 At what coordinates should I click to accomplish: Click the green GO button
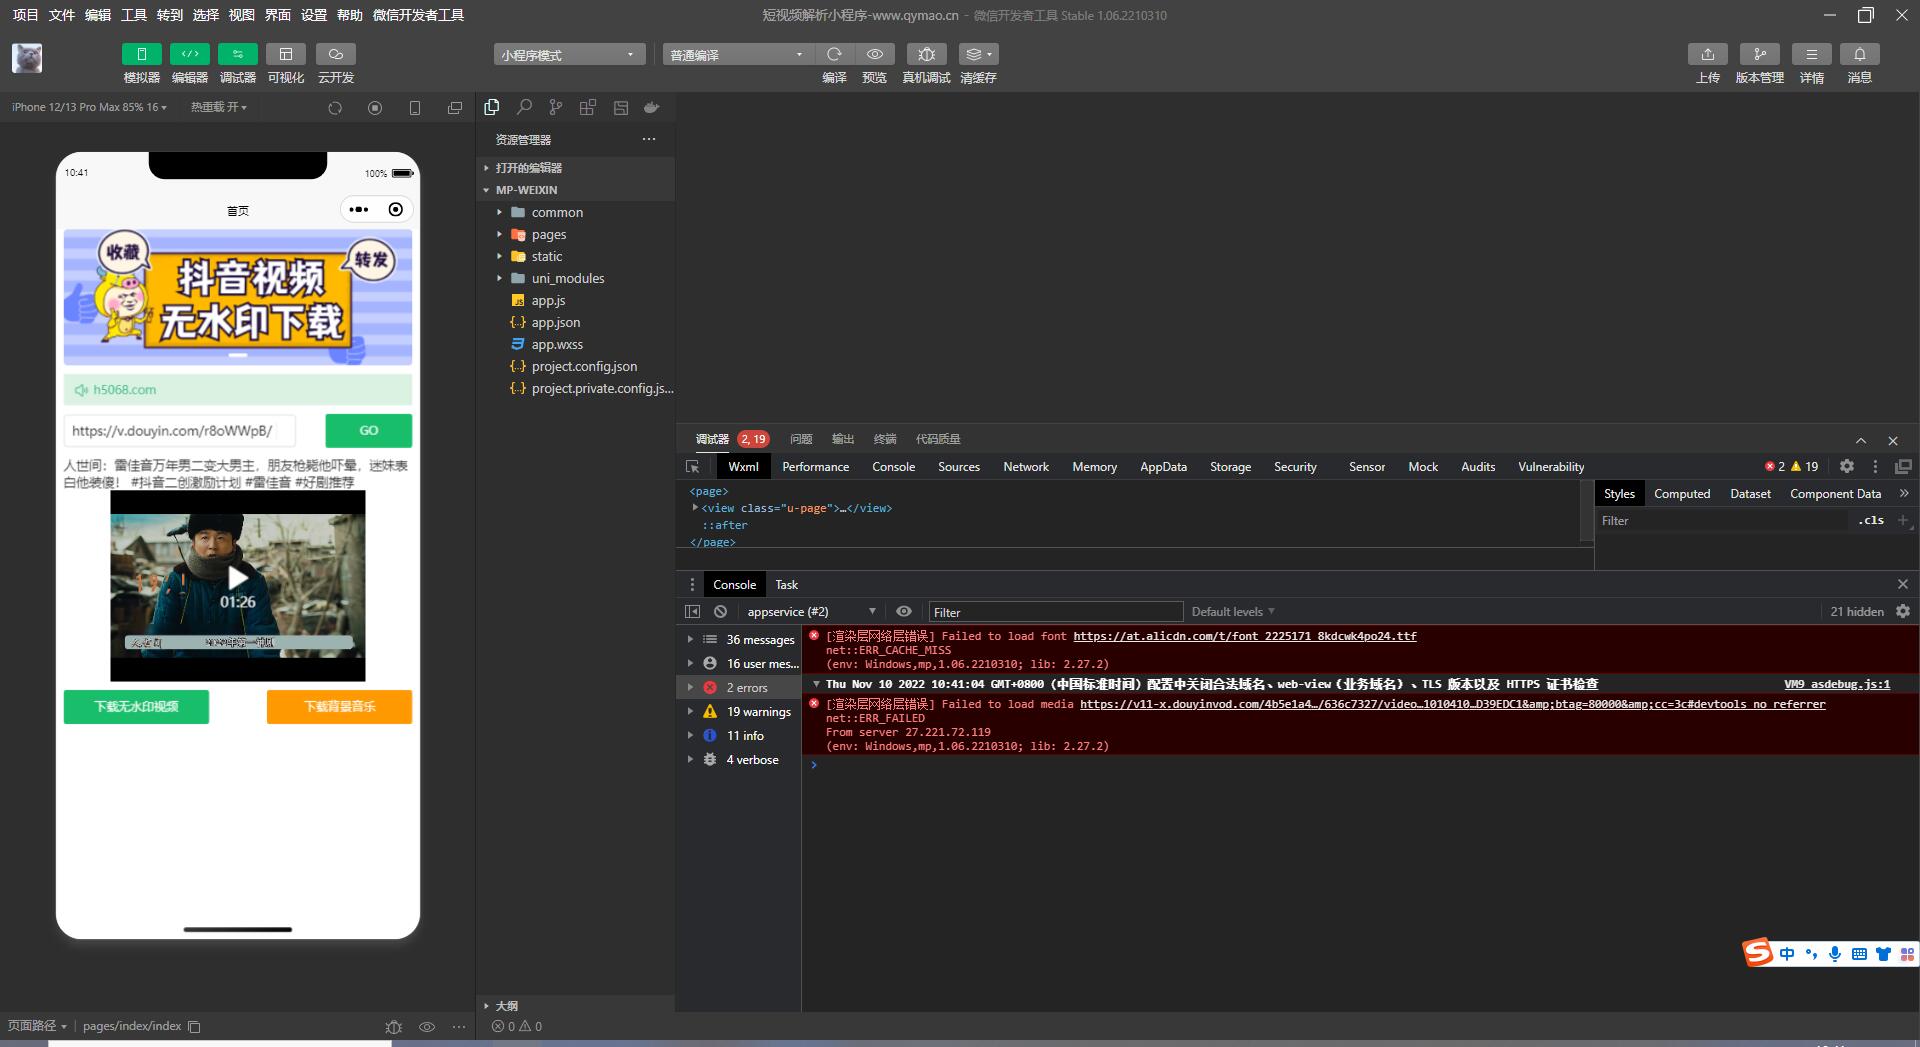(x=368, y=431)
